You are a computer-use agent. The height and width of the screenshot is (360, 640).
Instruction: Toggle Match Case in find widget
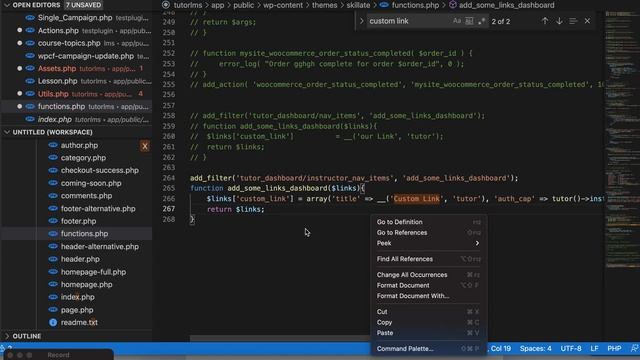(x=457, y=21)
